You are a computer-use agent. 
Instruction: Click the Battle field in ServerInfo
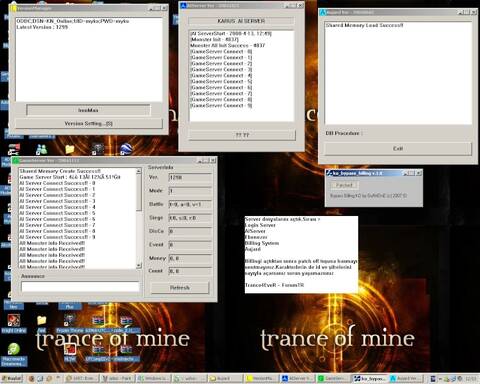pyautogui.click(x=190, y=204)
